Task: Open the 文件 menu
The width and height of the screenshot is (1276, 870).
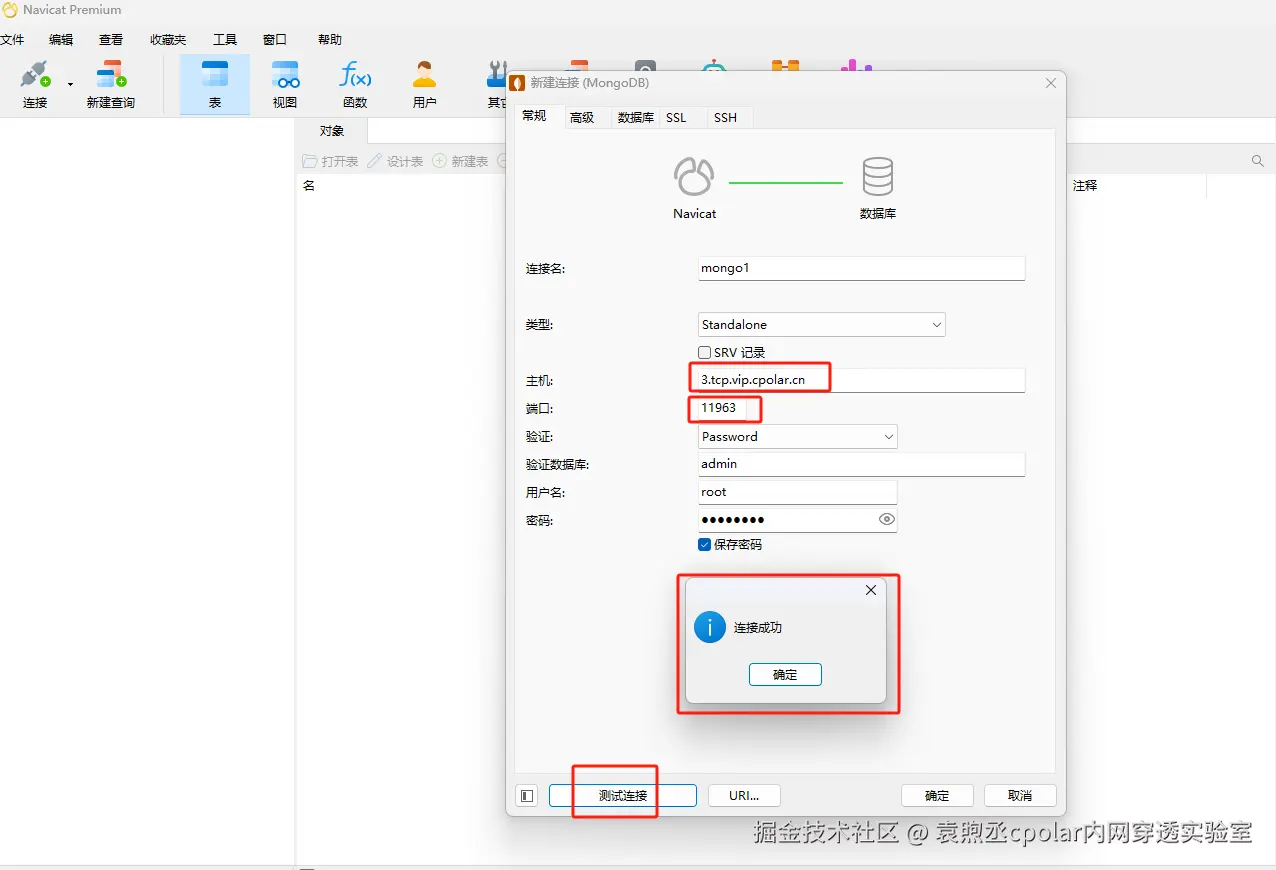Action: point(12,40)
